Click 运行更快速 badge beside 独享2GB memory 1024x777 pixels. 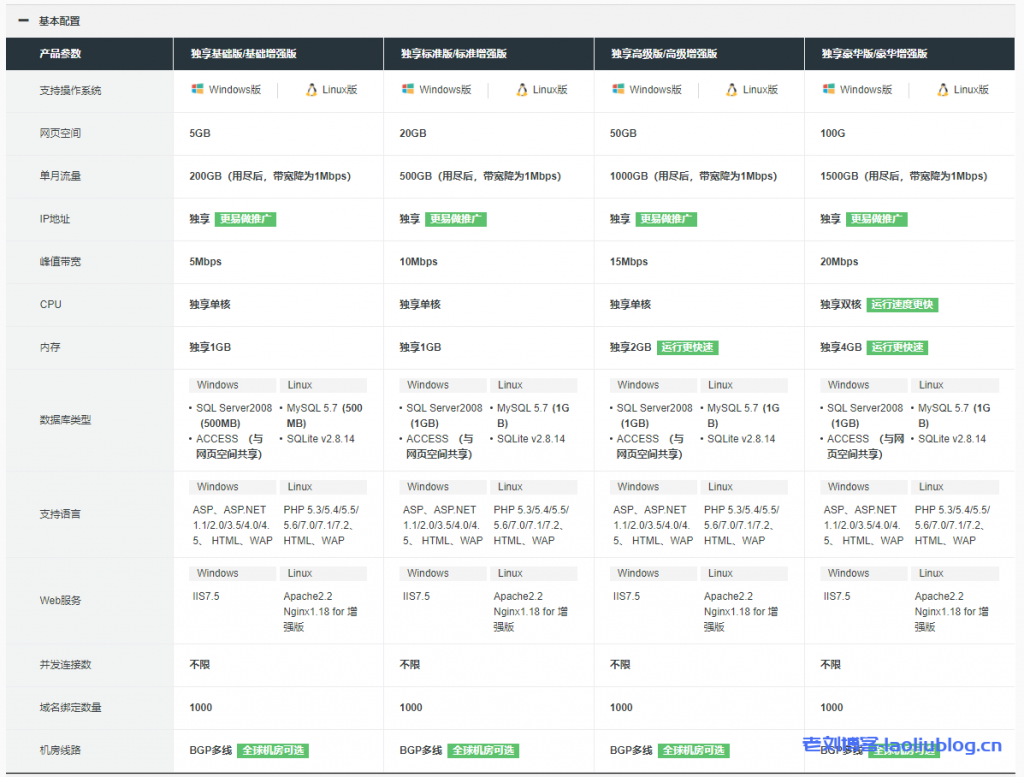pos(688,347)
